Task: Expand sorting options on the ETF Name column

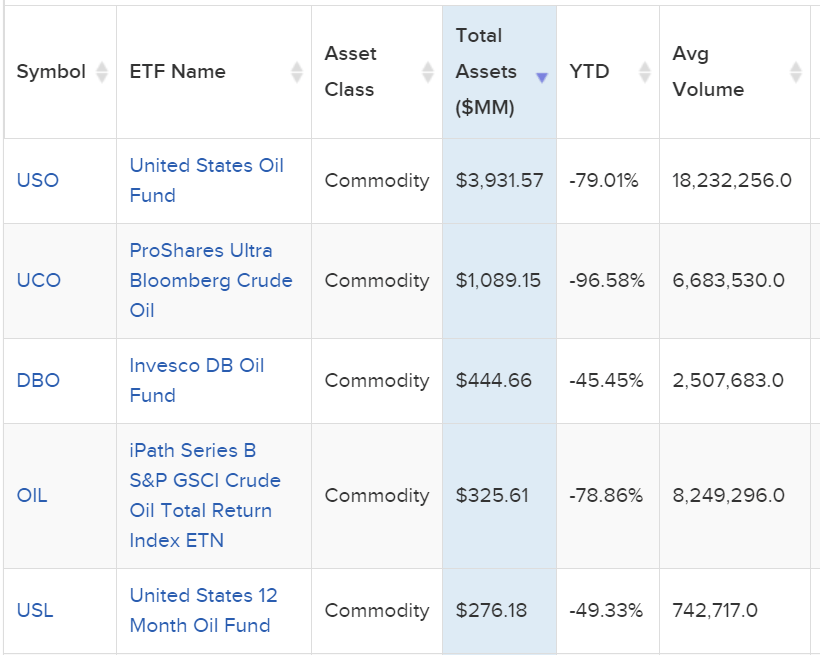Action: [297, 72]
